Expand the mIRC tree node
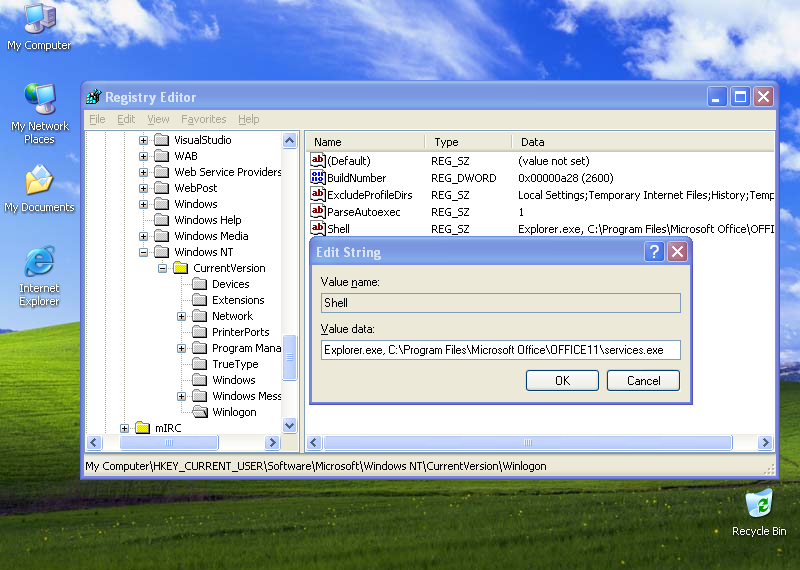 (x=124, y=428)
